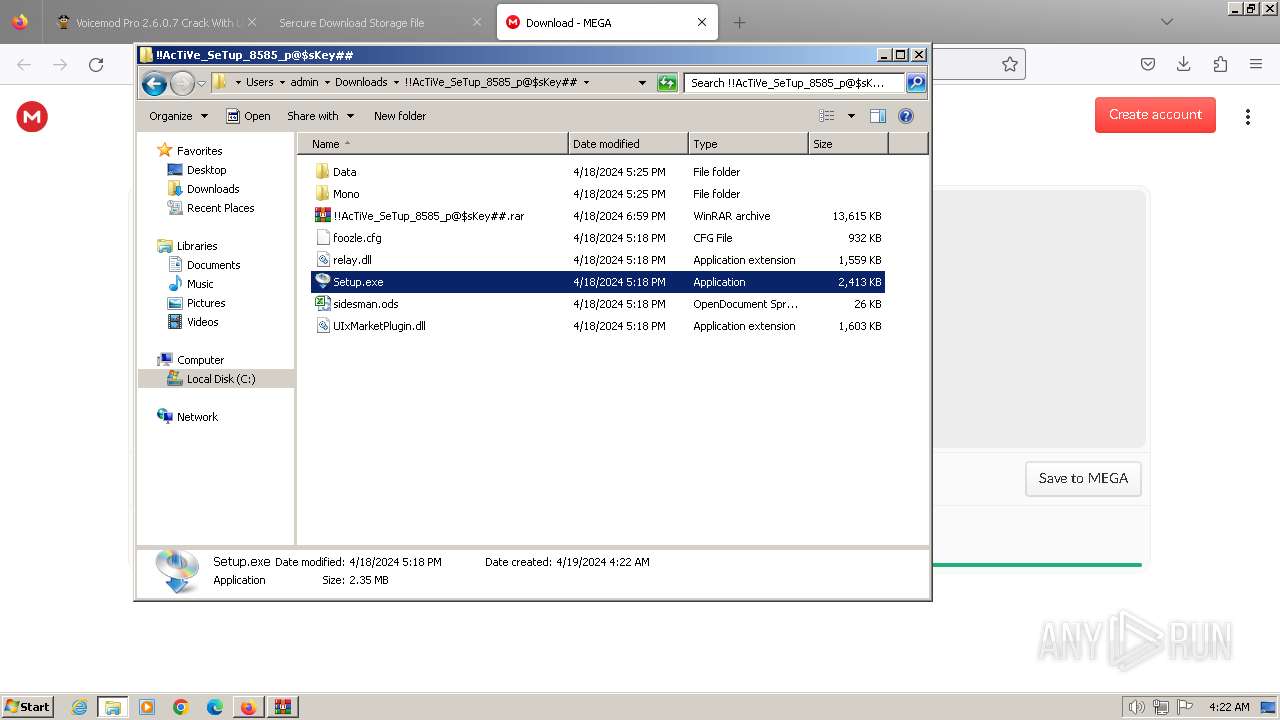Click the Explorer Forward navigation arrow
This screenshot has width=1280, height=720.
(182, 83)
